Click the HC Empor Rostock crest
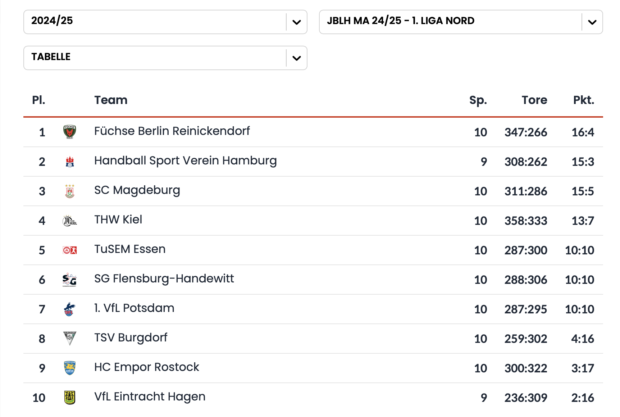The image size is (620, 417). pyautogui.click(x=70, y=368)
